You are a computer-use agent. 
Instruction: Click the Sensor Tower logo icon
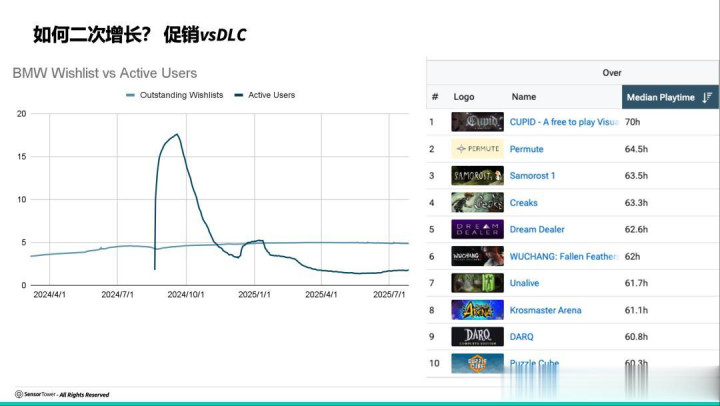point(19,394)
